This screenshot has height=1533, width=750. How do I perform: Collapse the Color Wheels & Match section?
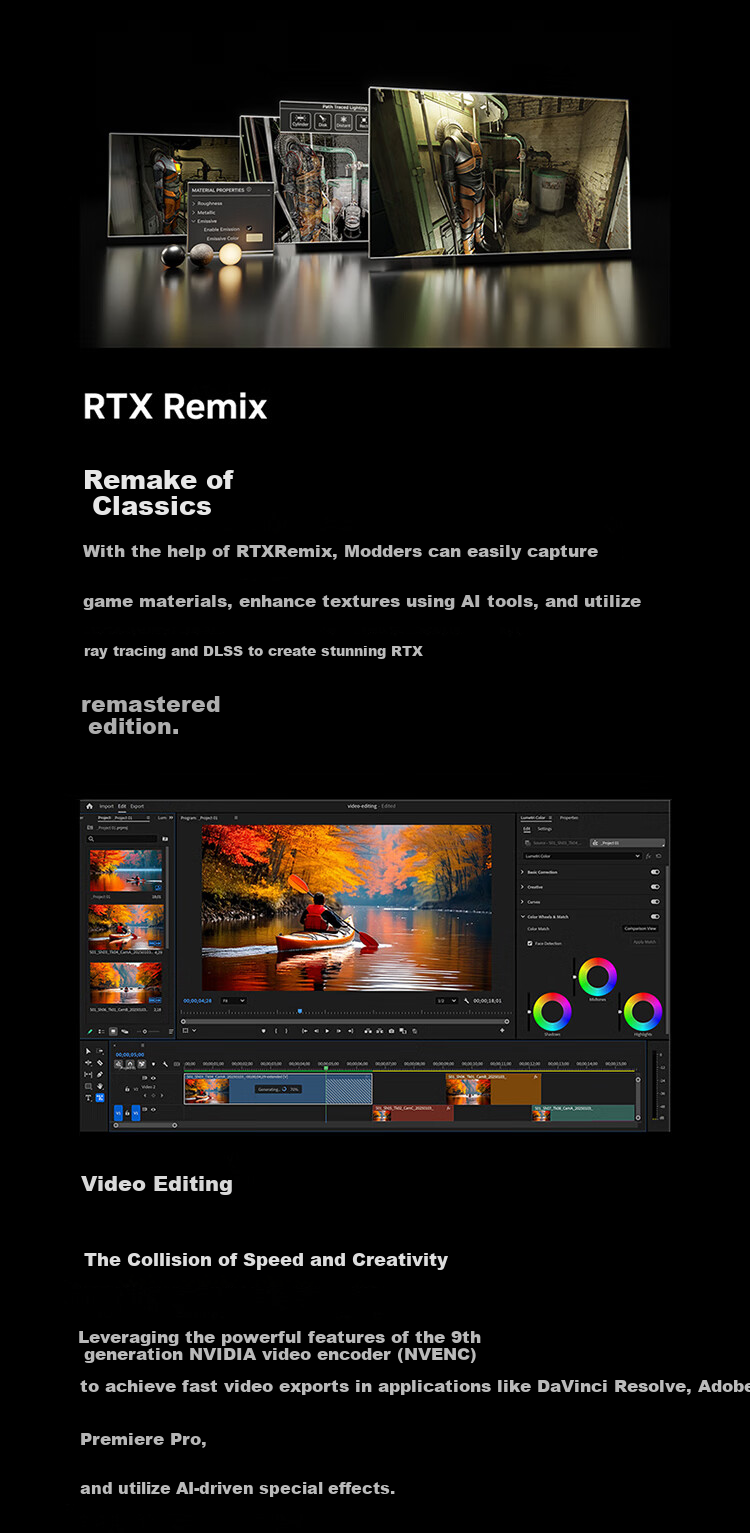[x=523, y=917]
